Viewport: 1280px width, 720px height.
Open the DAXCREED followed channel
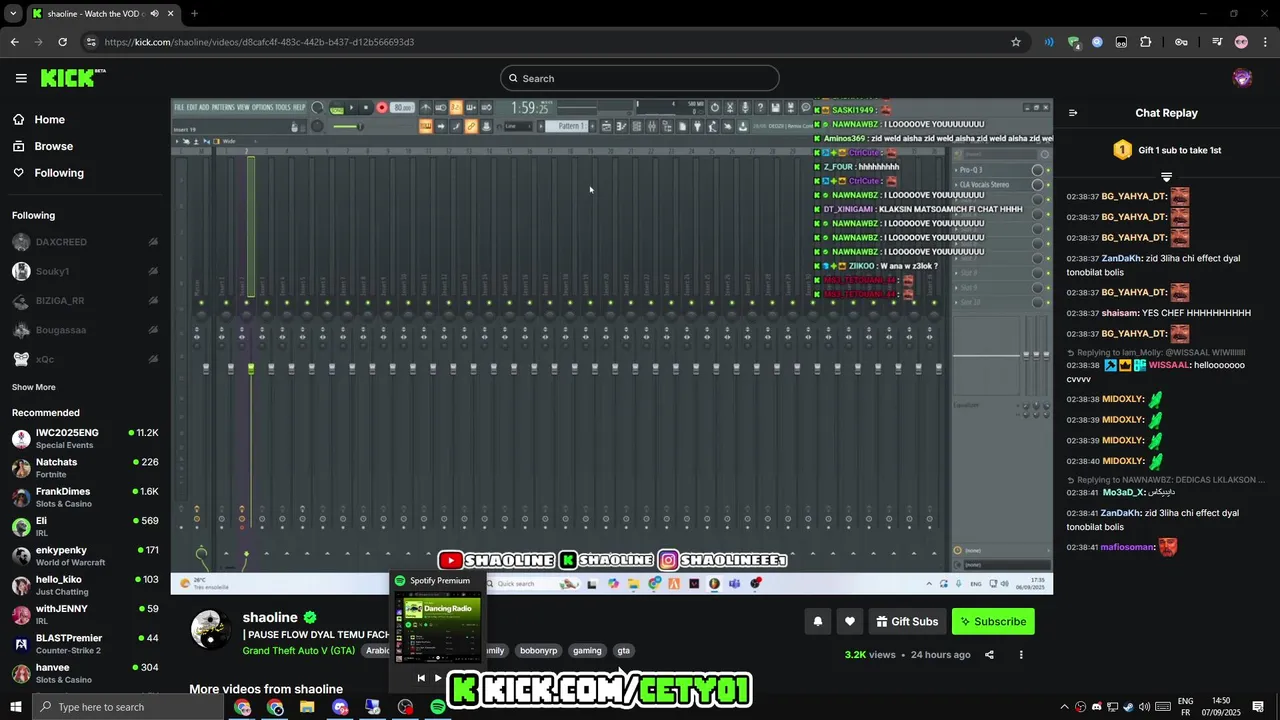pyautogui.click(x=84, y=242)
